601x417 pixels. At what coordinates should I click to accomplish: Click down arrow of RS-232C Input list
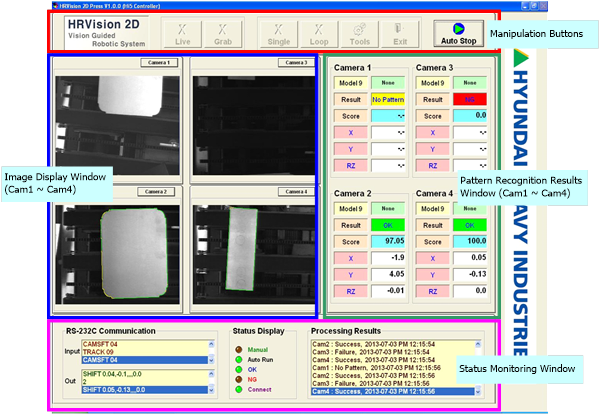coord(211,360)
